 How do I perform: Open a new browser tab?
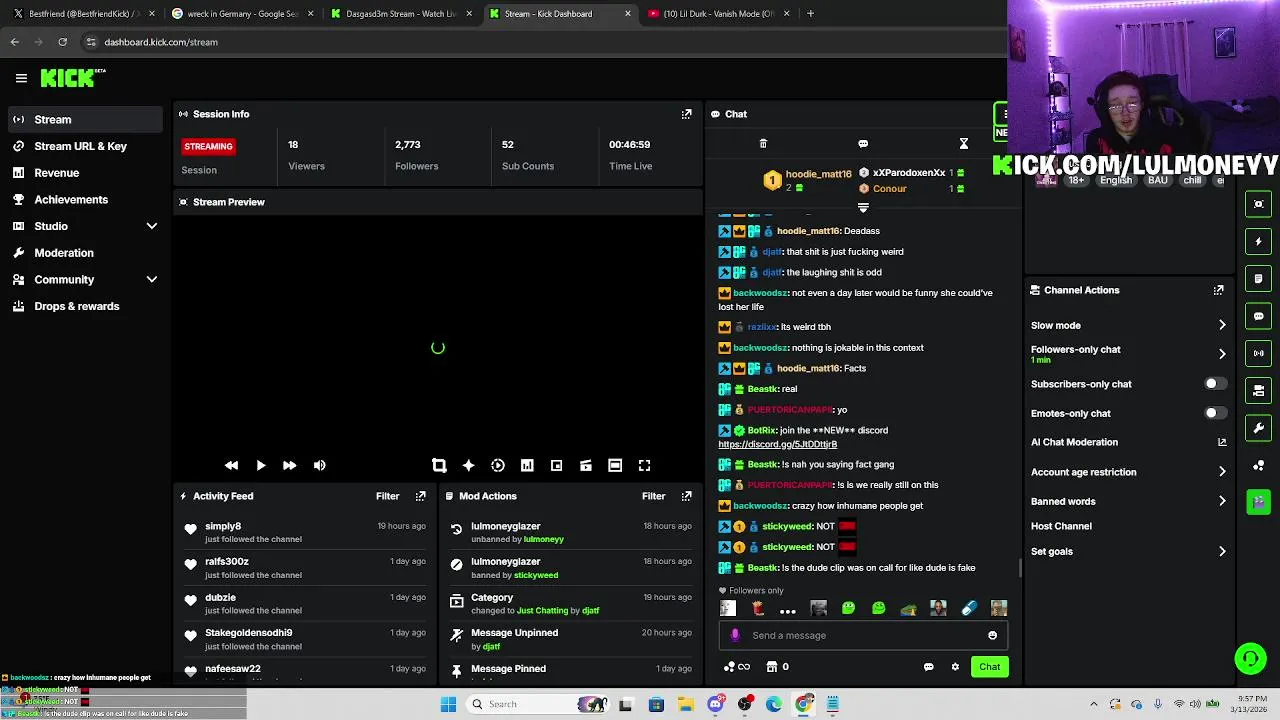coord(810,14)
